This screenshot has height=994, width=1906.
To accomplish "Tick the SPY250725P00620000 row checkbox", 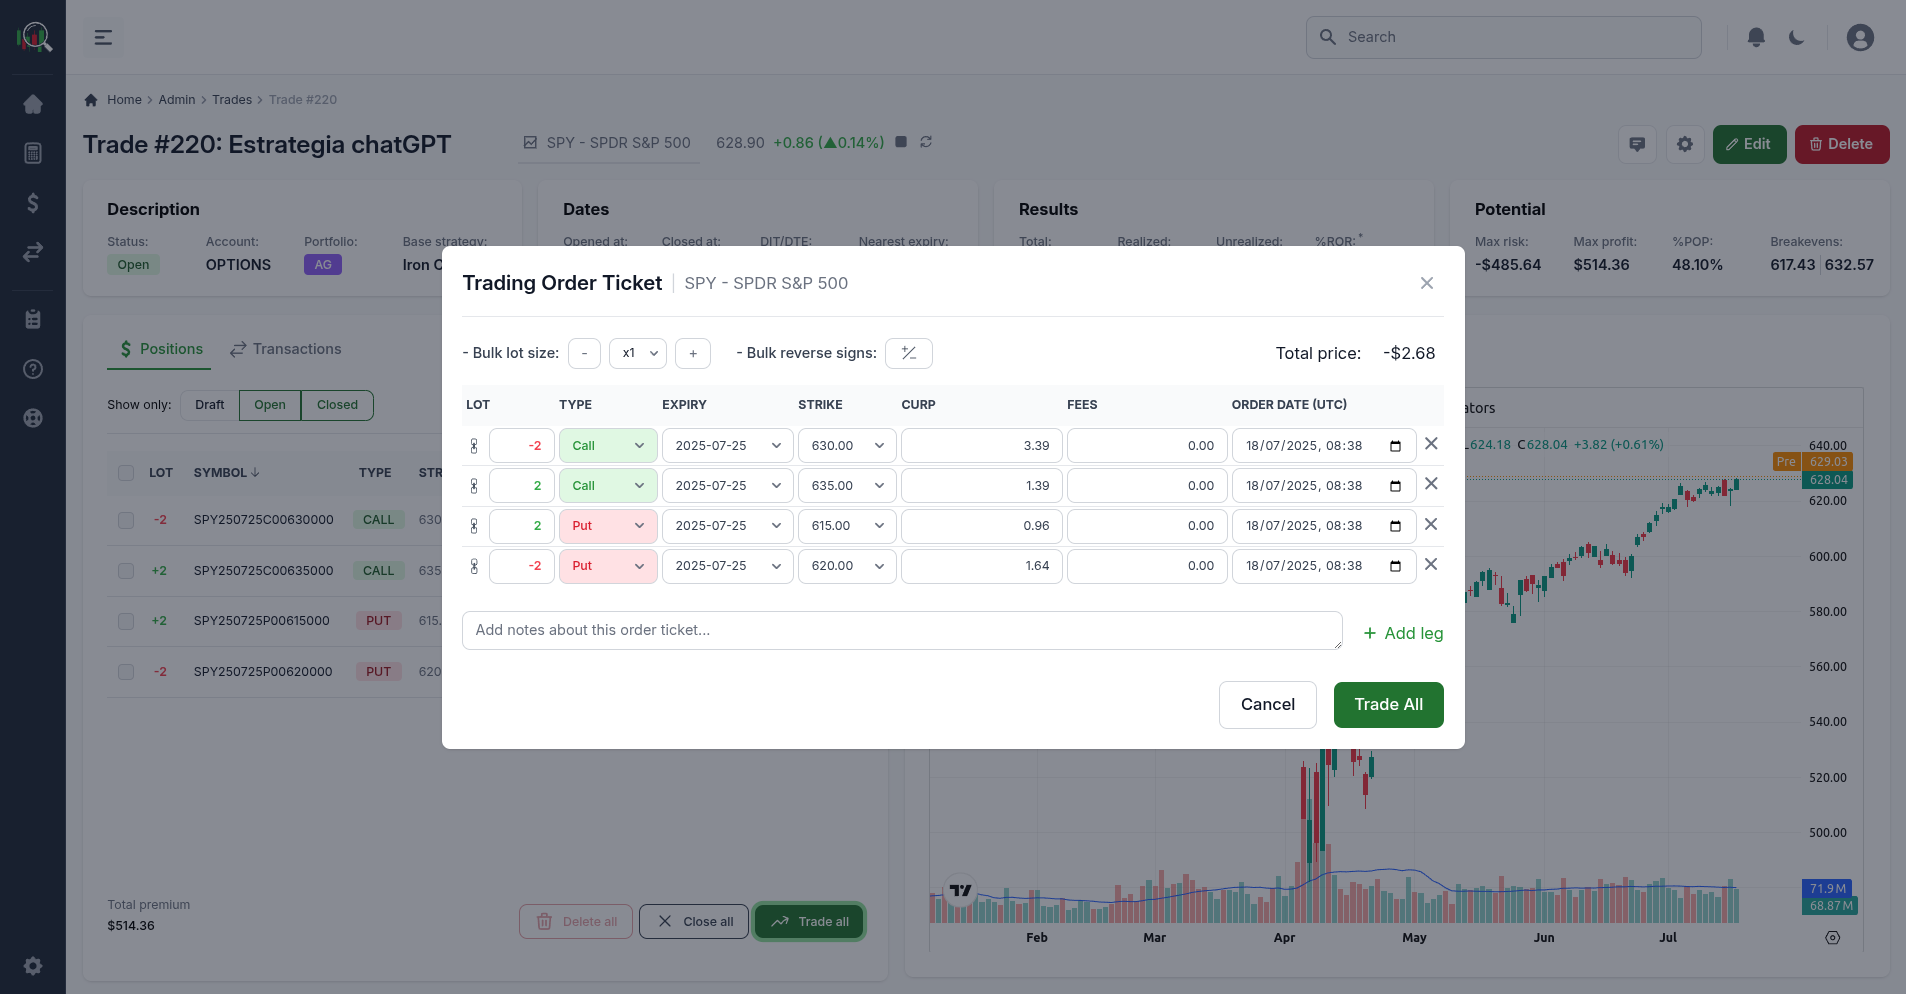I will 126,672.
